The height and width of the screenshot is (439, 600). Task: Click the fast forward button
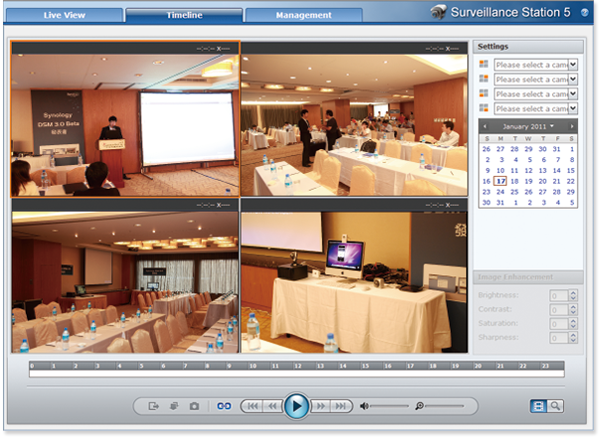pos(320,406)
